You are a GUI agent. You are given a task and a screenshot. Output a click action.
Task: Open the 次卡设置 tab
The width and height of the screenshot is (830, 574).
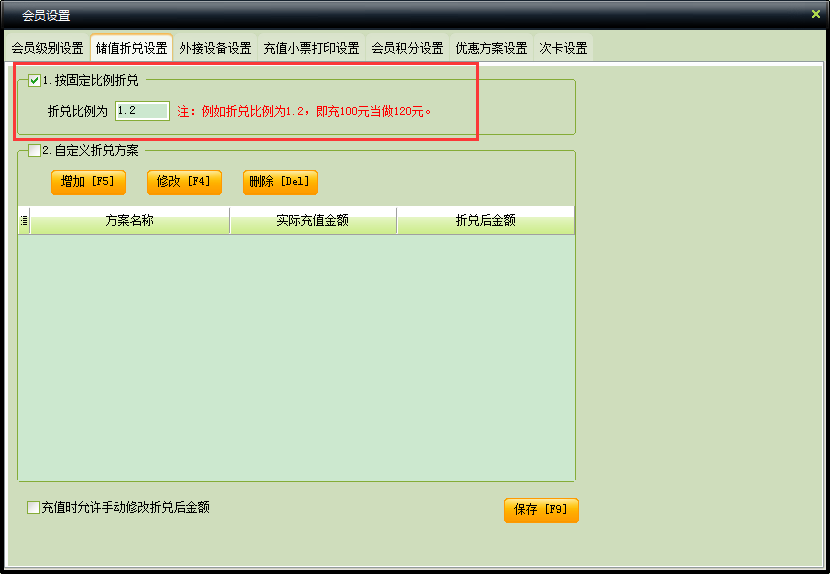click(563, 48)
